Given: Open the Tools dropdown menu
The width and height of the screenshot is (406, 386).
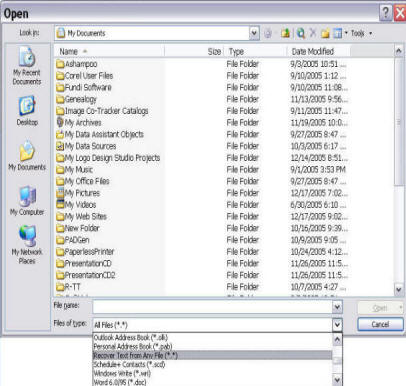Looking at the screenshot, I should click(x=361, y=33).
